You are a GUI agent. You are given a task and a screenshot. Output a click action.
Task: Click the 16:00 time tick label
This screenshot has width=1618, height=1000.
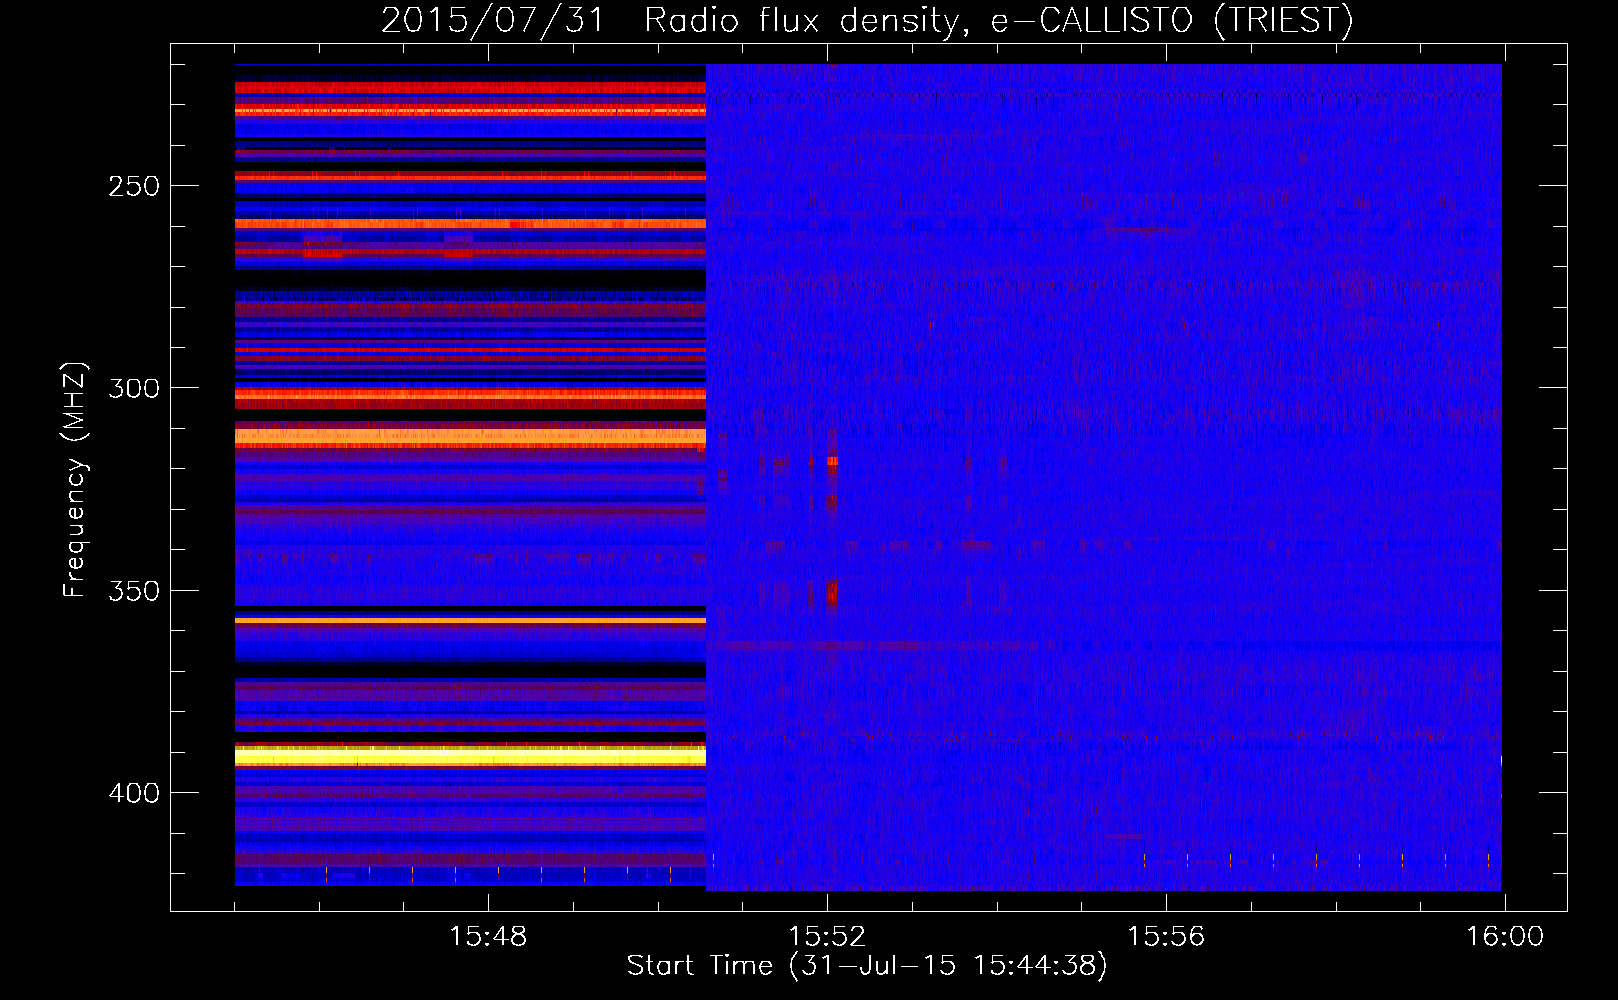coord(1505,937)
